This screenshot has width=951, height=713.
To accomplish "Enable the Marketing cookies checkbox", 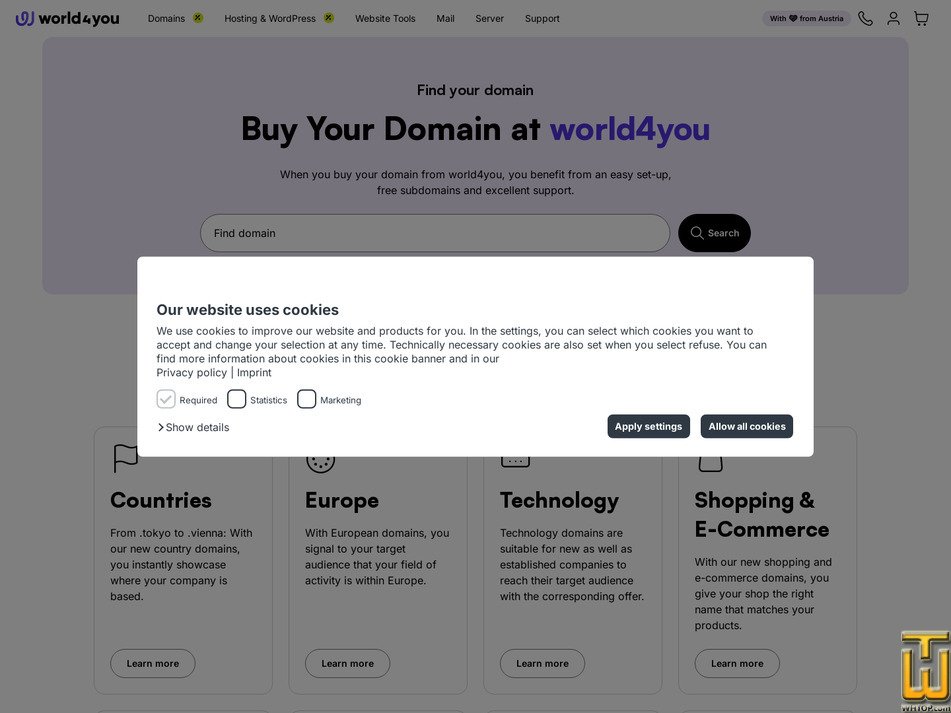I will (x=307, y=398).
